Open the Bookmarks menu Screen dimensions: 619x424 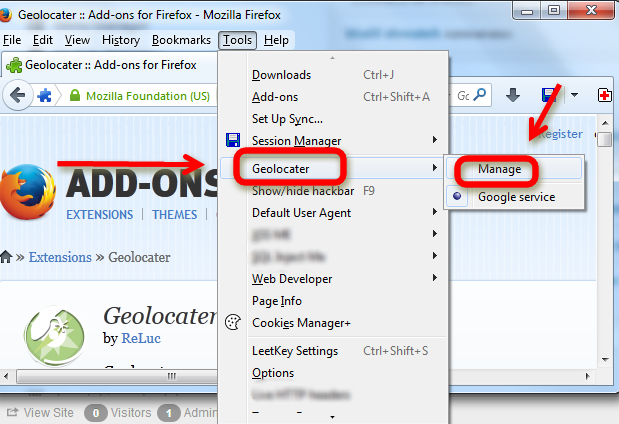click(x=181, y=40)
